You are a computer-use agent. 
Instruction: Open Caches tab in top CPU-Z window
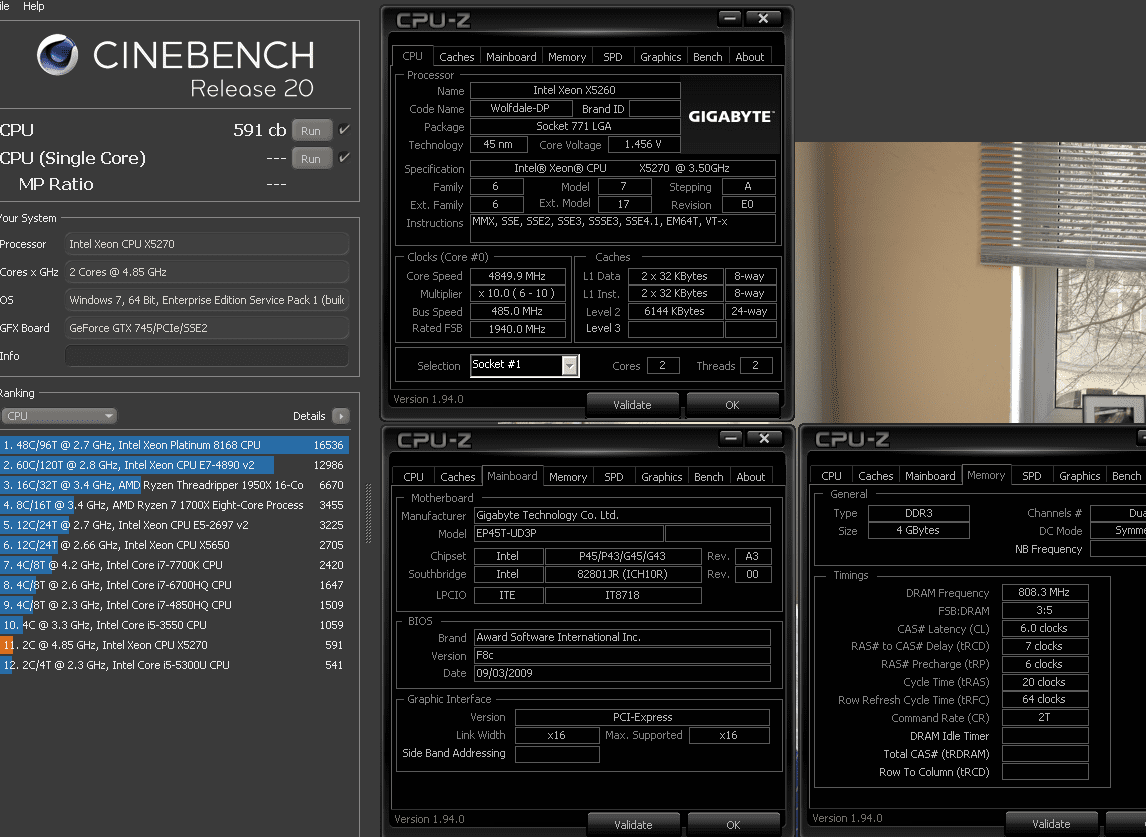457,56
